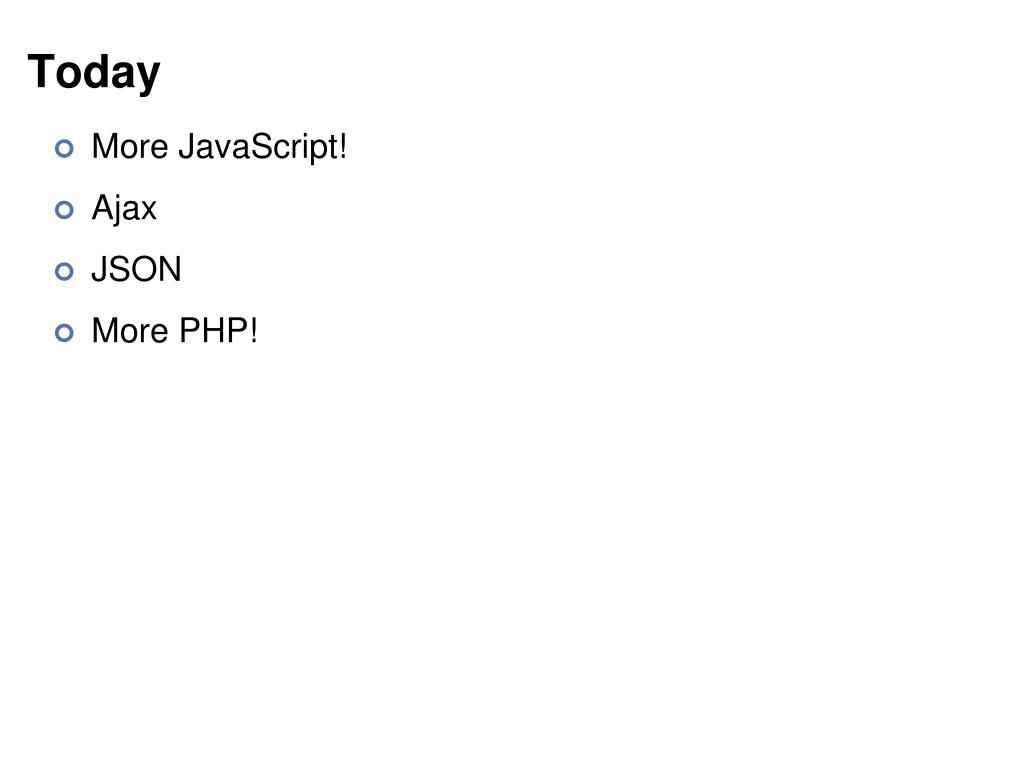Select the More PHP! bullet text
The height and width of the screenshot is (768, 1024).
[174, 331]
